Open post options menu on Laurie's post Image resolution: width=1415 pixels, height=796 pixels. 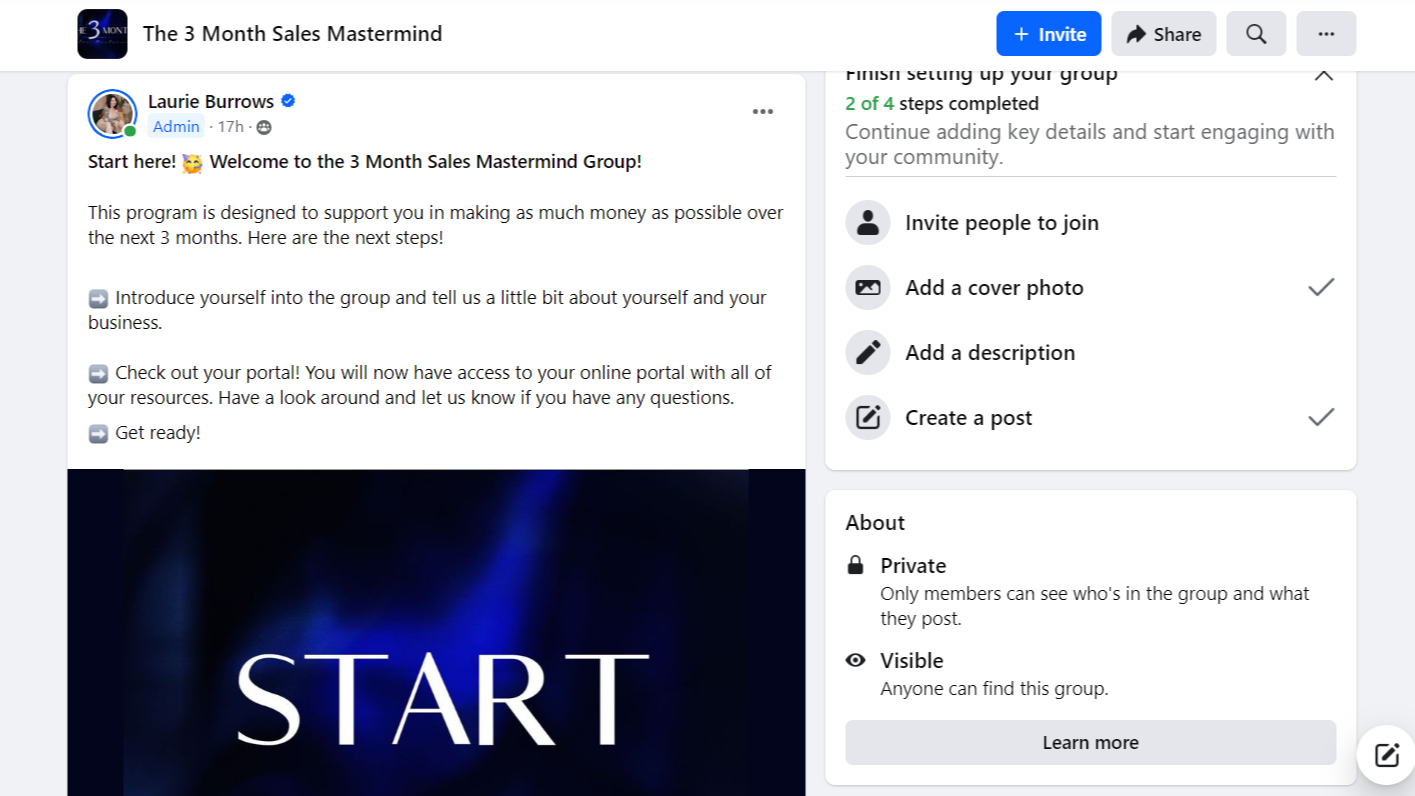pyautogui.click(x=763, y=111)
